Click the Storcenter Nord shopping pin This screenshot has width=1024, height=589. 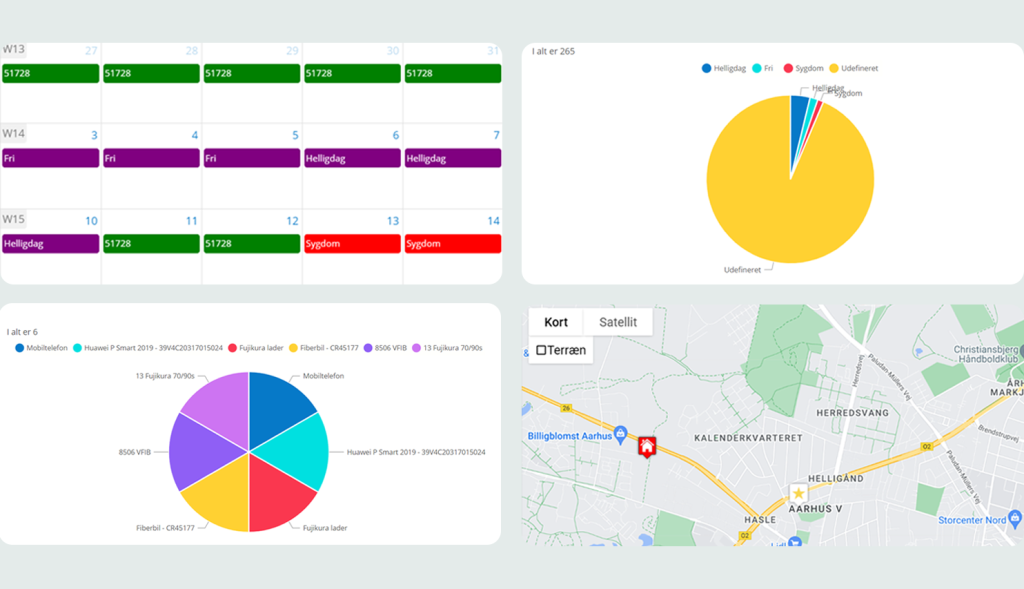click(1015, 518)
